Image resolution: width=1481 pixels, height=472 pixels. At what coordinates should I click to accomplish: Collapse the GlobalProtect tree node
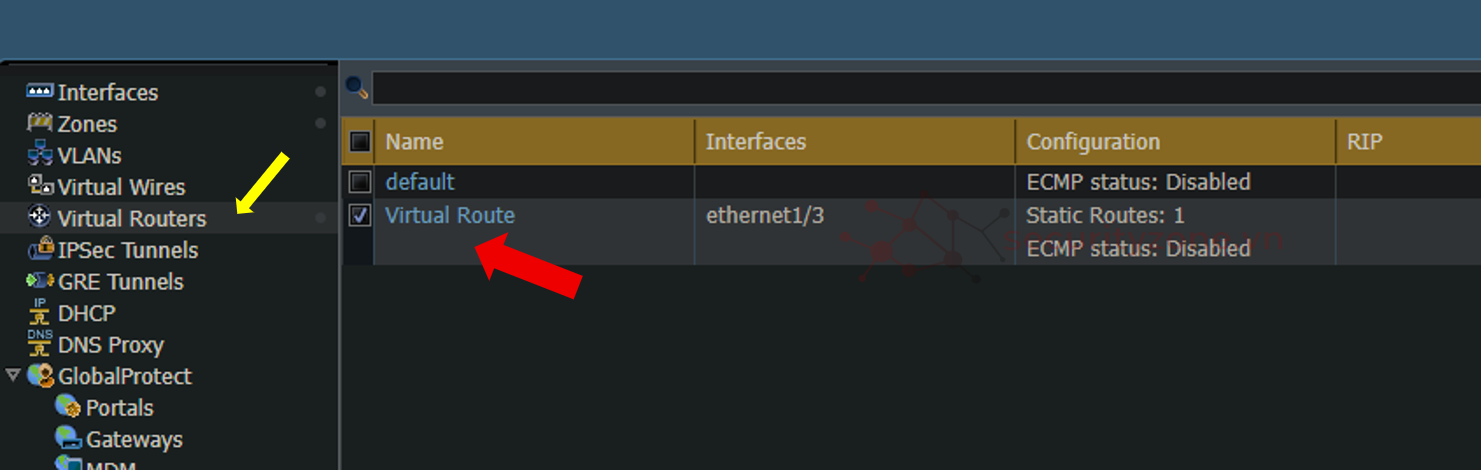tap(13, 376)
